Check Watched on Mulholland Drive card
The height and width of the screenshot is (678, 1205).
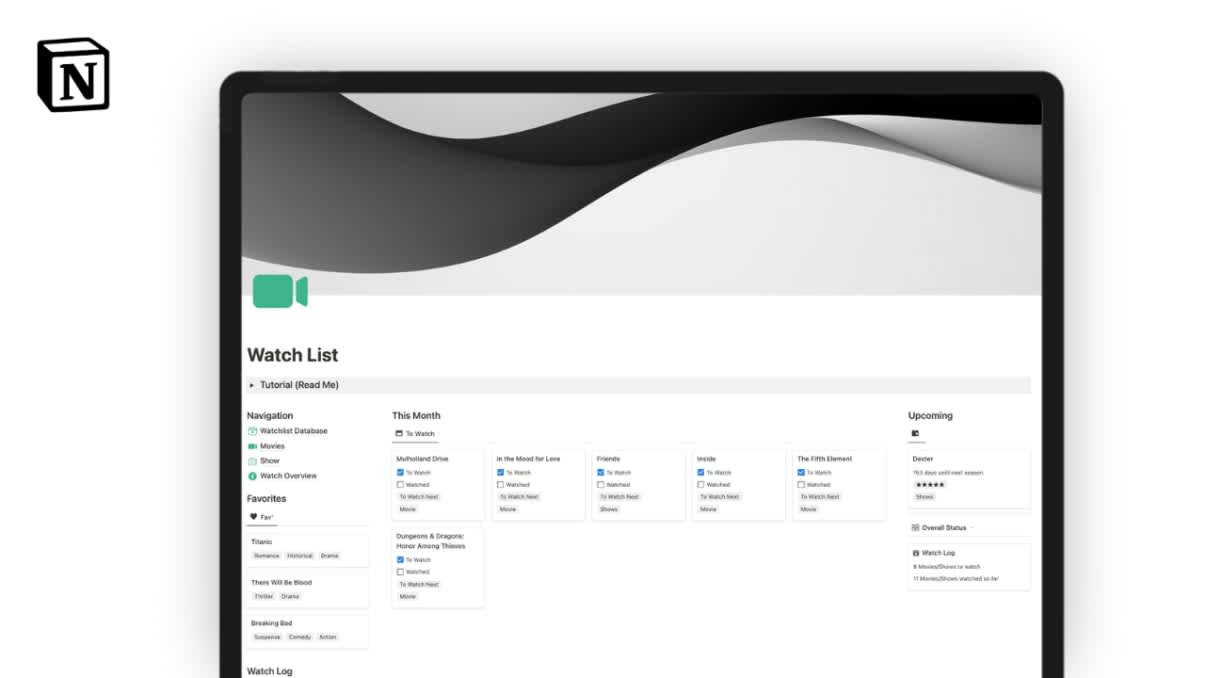pyautogui.click(x=400, y=485)
